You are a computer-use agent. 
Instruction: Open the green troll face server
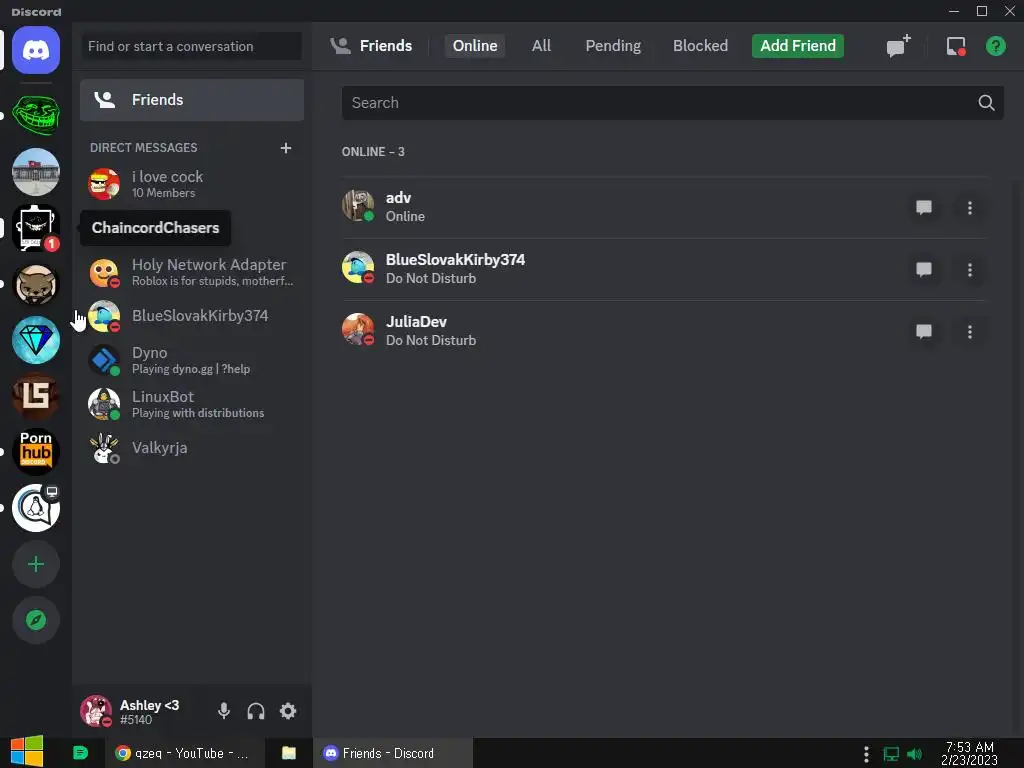point(36,116)
